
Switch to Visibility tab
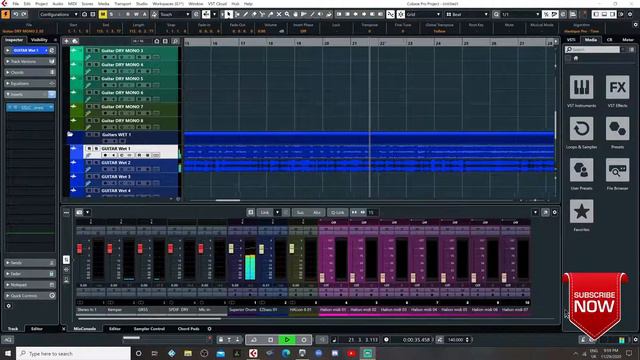(40, 40)
